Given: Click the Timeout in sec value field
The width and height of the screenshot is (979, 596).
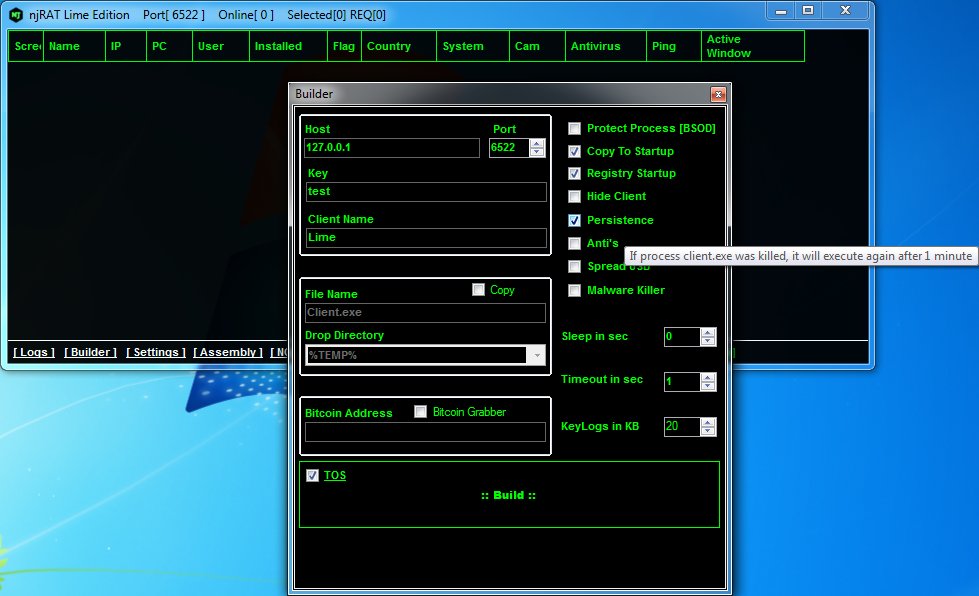Looking at the screenshot, I should coord(682,382).
